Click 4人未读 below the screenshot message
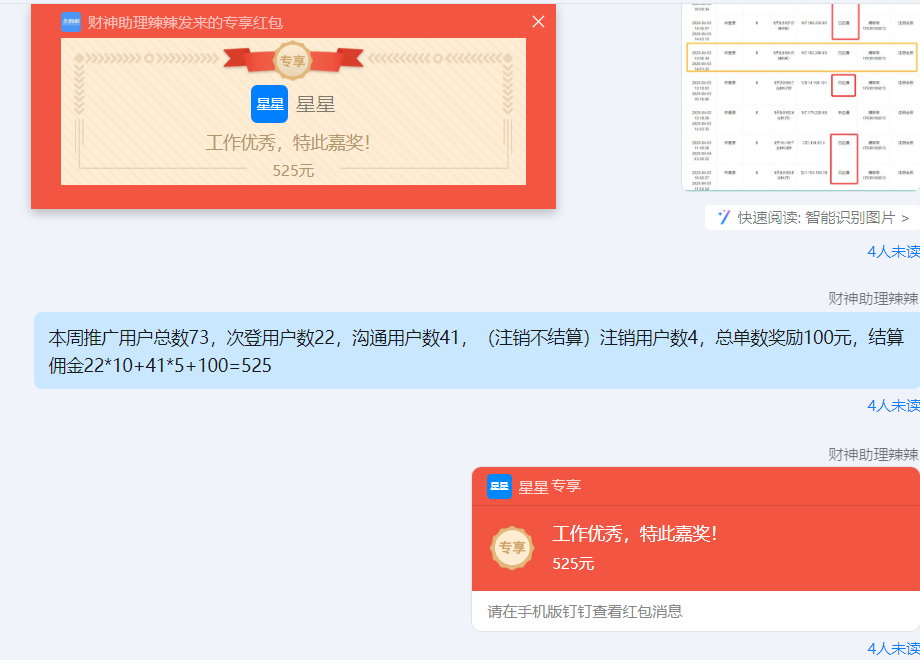The image size is (920, 660). (x=893, y=252)
